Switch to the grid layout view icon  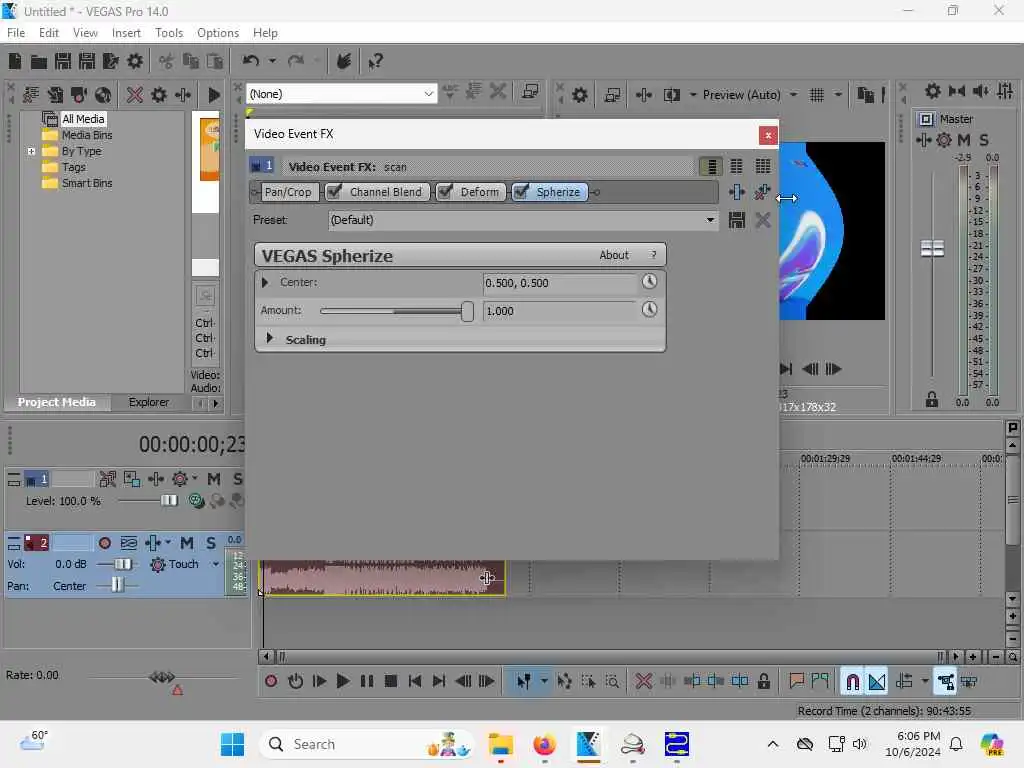point(763,167)
